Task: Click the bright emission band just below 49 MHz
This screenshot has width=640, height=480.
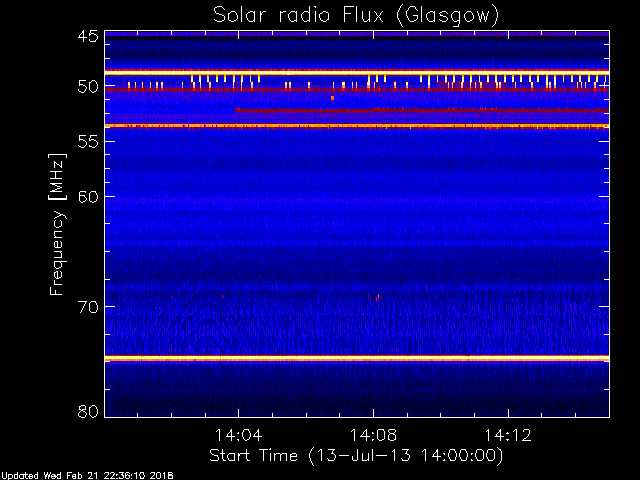Action: 357,72
